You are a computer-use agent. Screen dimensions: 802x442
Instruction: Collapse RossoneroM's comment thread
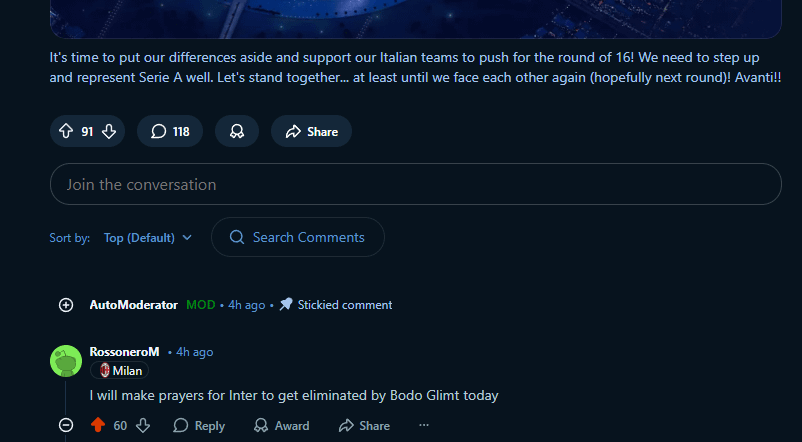pos(66,425)
